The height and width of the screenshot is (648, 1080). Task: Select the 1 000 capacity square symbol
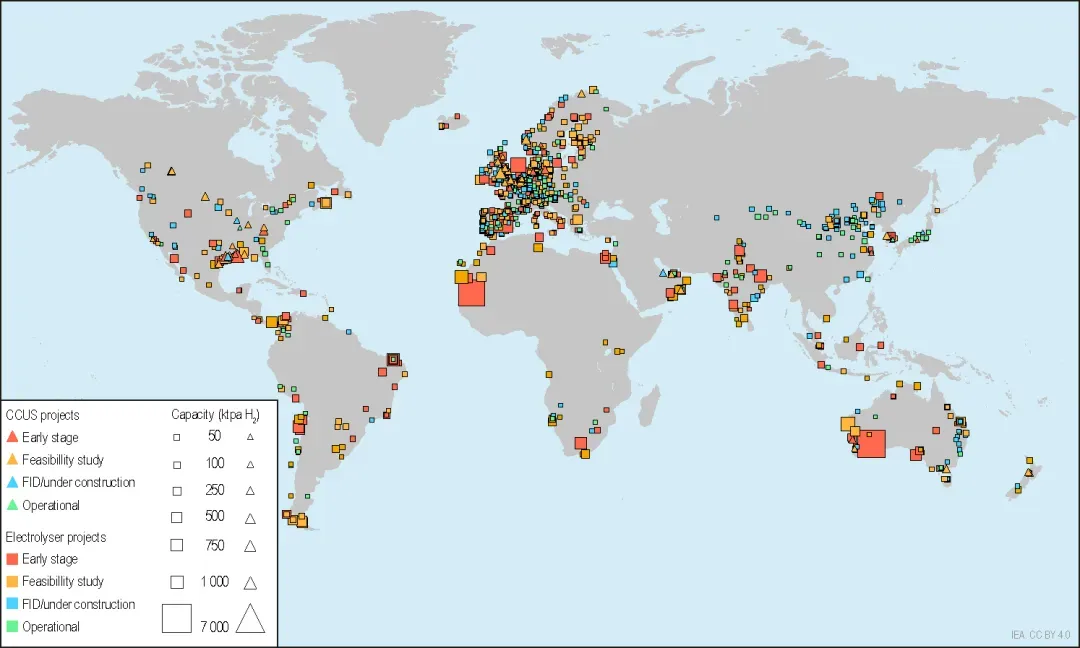[177, 582]
